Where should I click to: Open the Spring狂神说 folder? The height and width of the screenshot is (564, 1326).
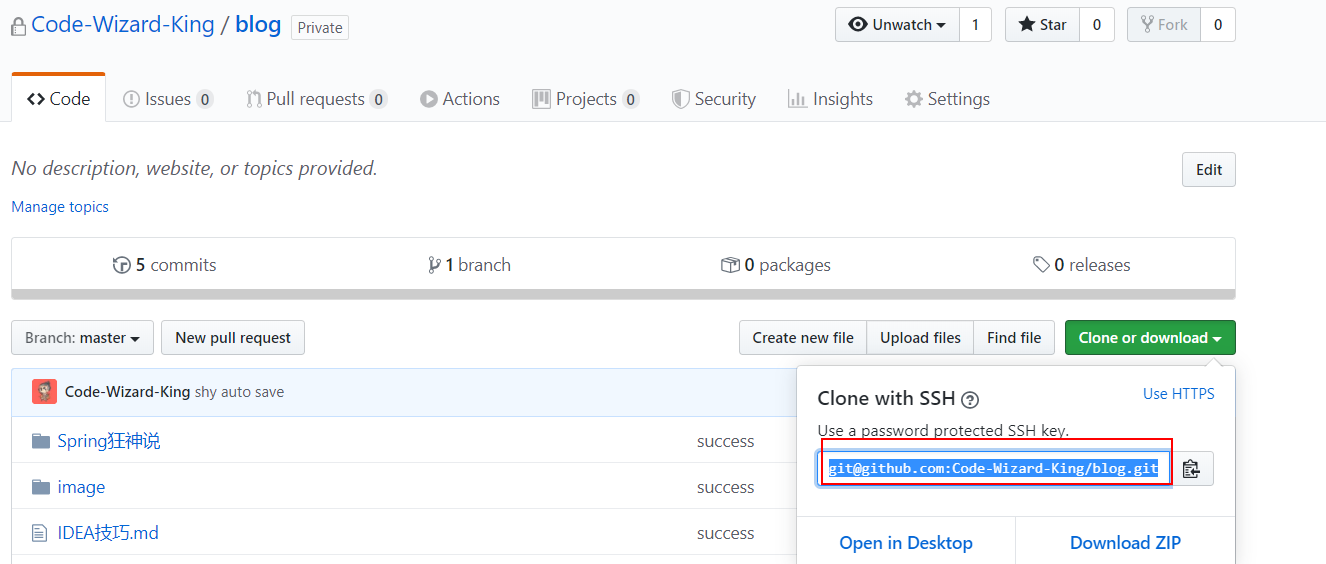[x=109, y=441]
